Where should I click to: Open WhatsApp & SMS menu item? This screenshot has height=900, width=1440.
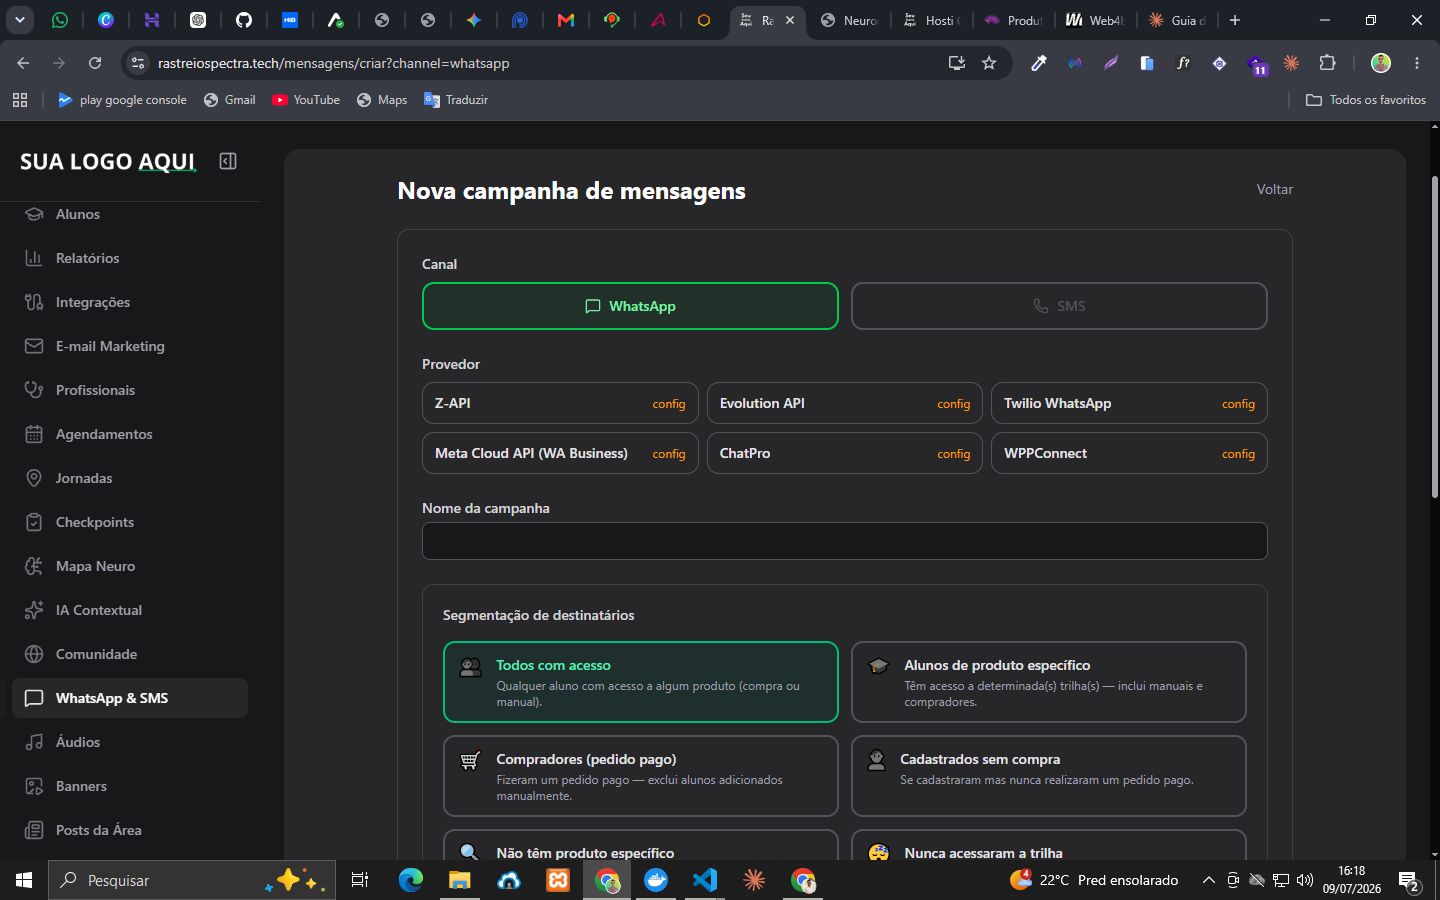[x=130, y=698]
